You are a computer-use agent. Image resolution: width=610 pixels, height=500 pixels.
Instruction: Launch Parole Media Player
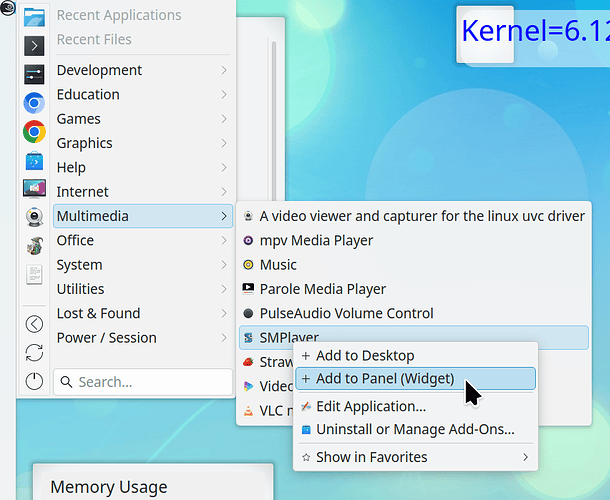pyautogui.click(x=414, y=289)
